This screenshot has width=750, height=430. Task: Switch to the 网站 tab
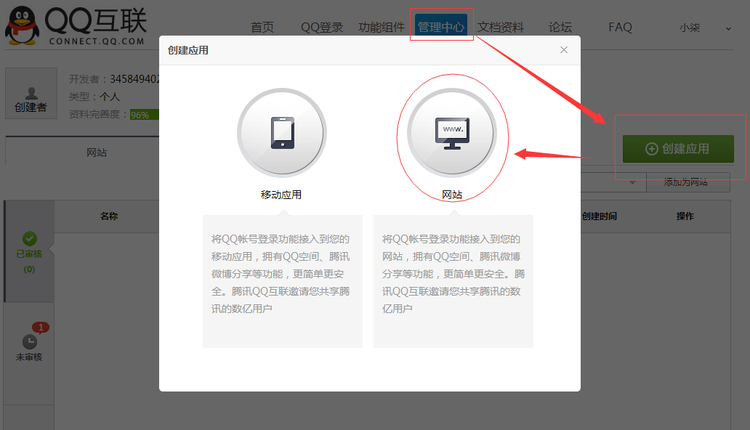pyautogui.click(x=97, y=152)
